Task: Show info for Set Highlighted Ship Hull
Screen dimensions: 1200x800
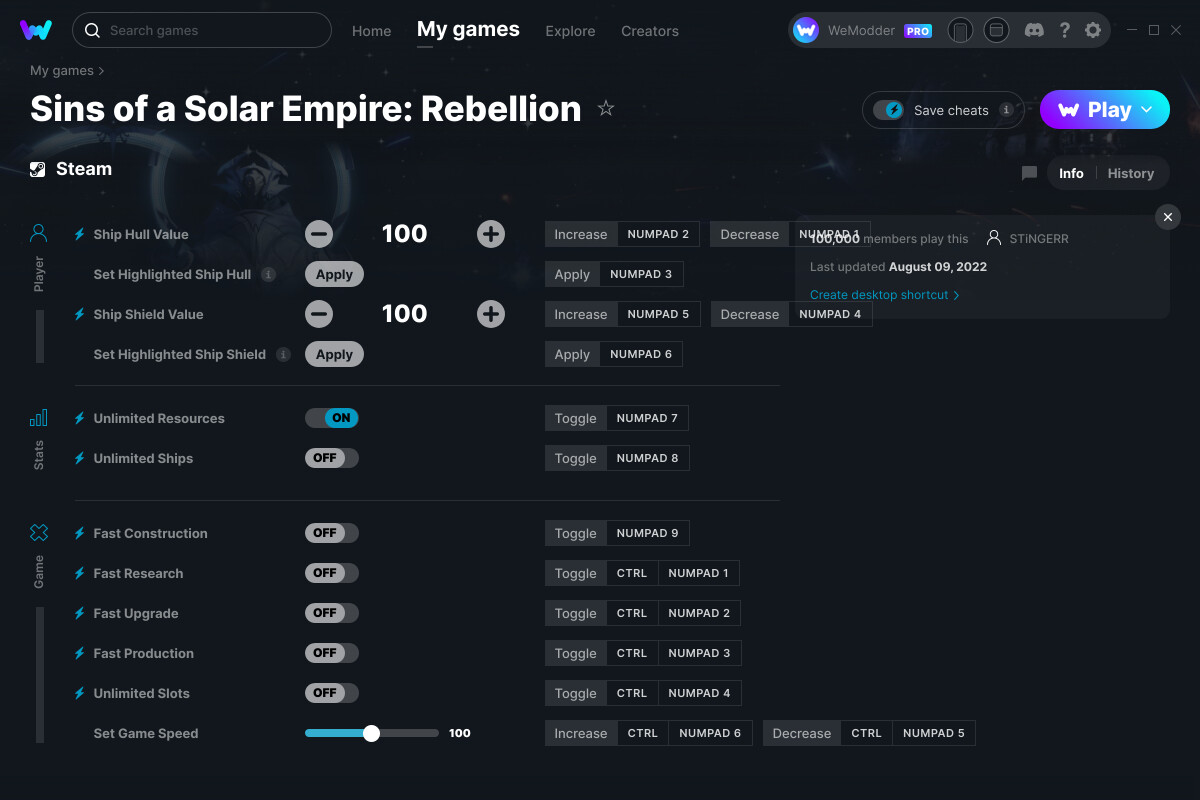Action: 268,274
